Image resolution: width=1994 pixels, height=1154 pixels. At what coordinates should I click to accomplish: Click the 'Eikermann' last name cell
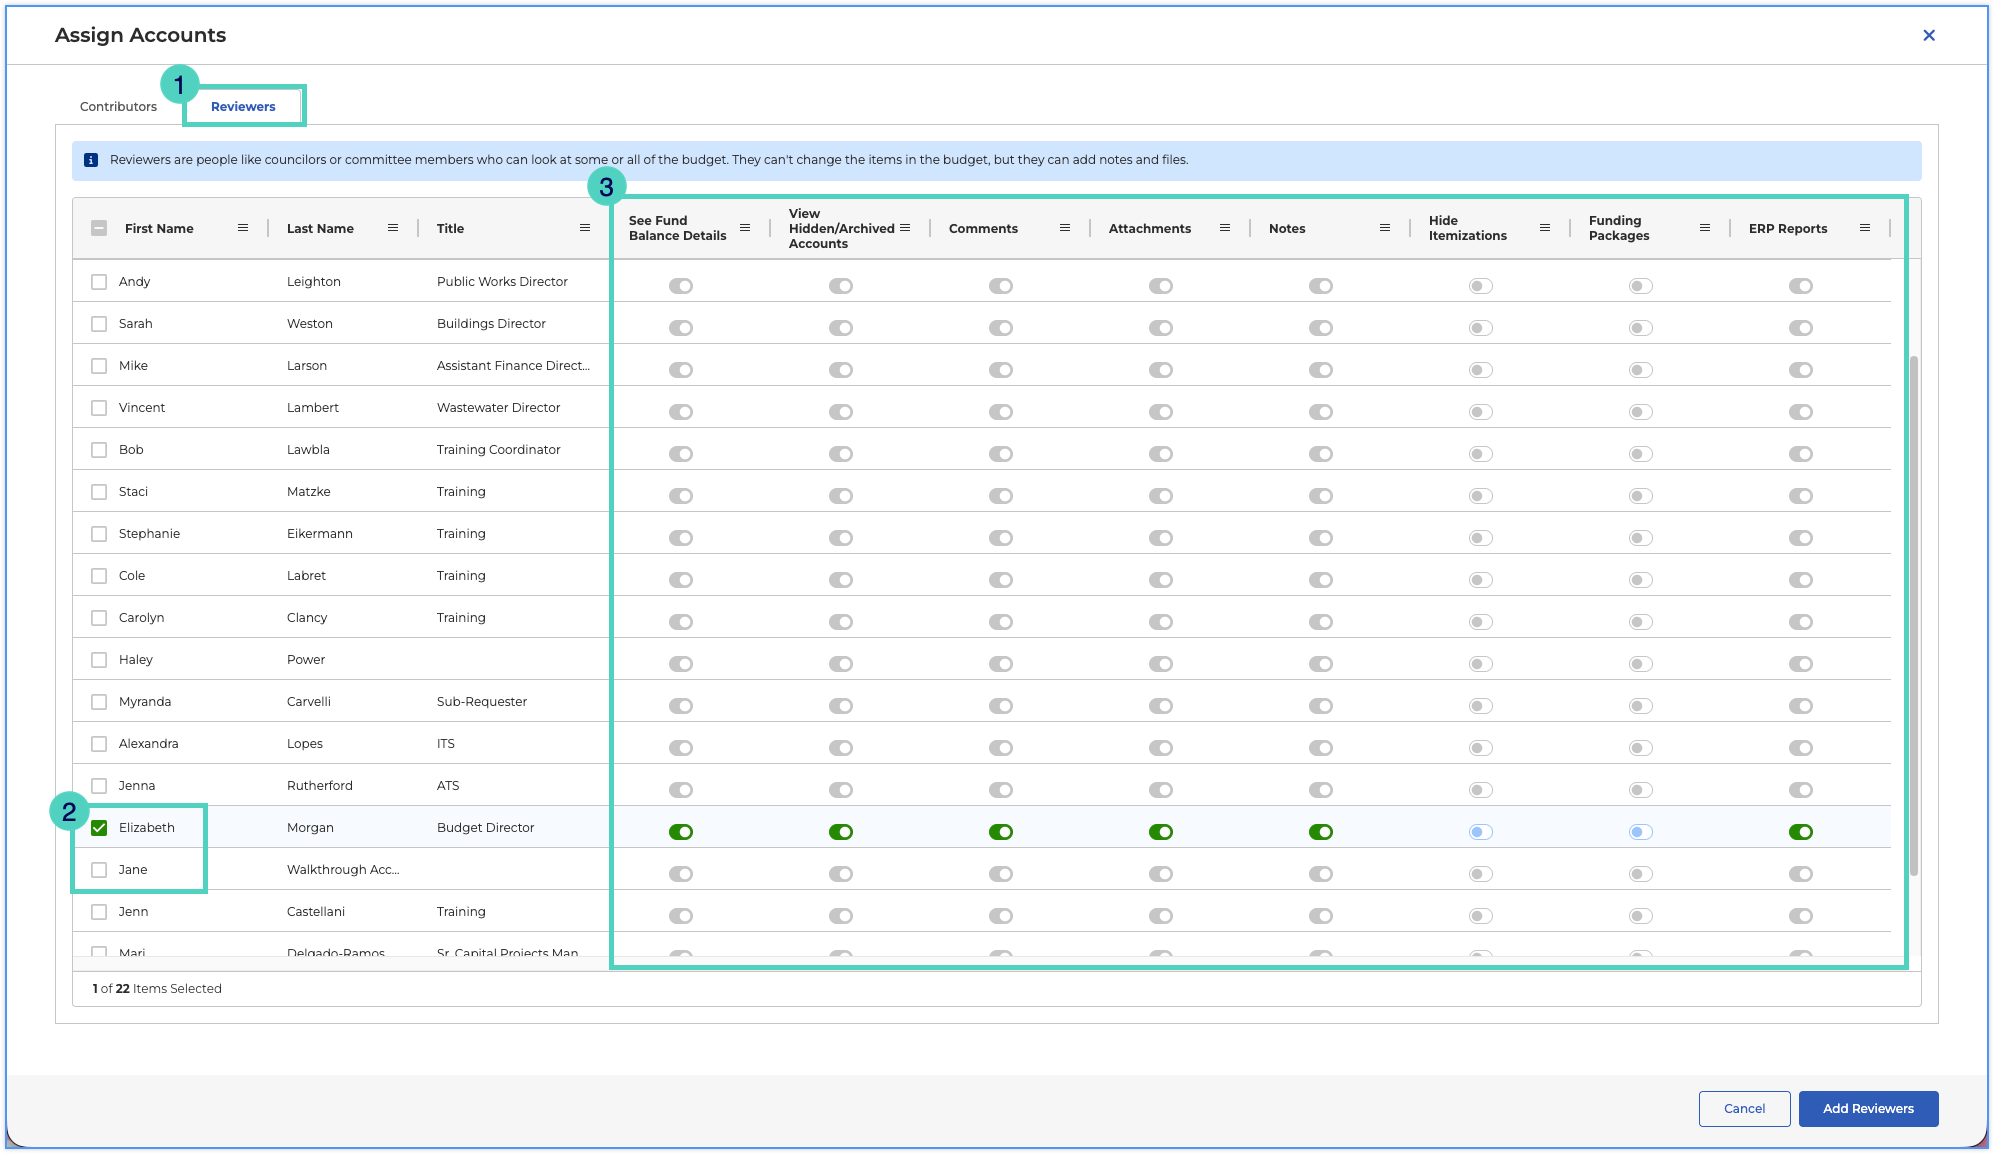click(320, 534)
